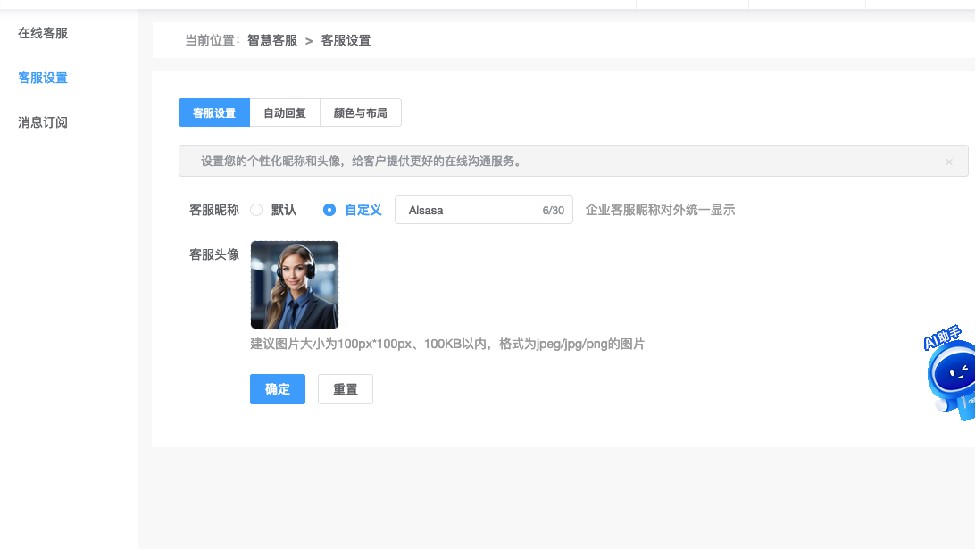The height and width of the screenshot is (550, 976).
Task: Close the personalization hint banner
Action: (x=949, y=162)
